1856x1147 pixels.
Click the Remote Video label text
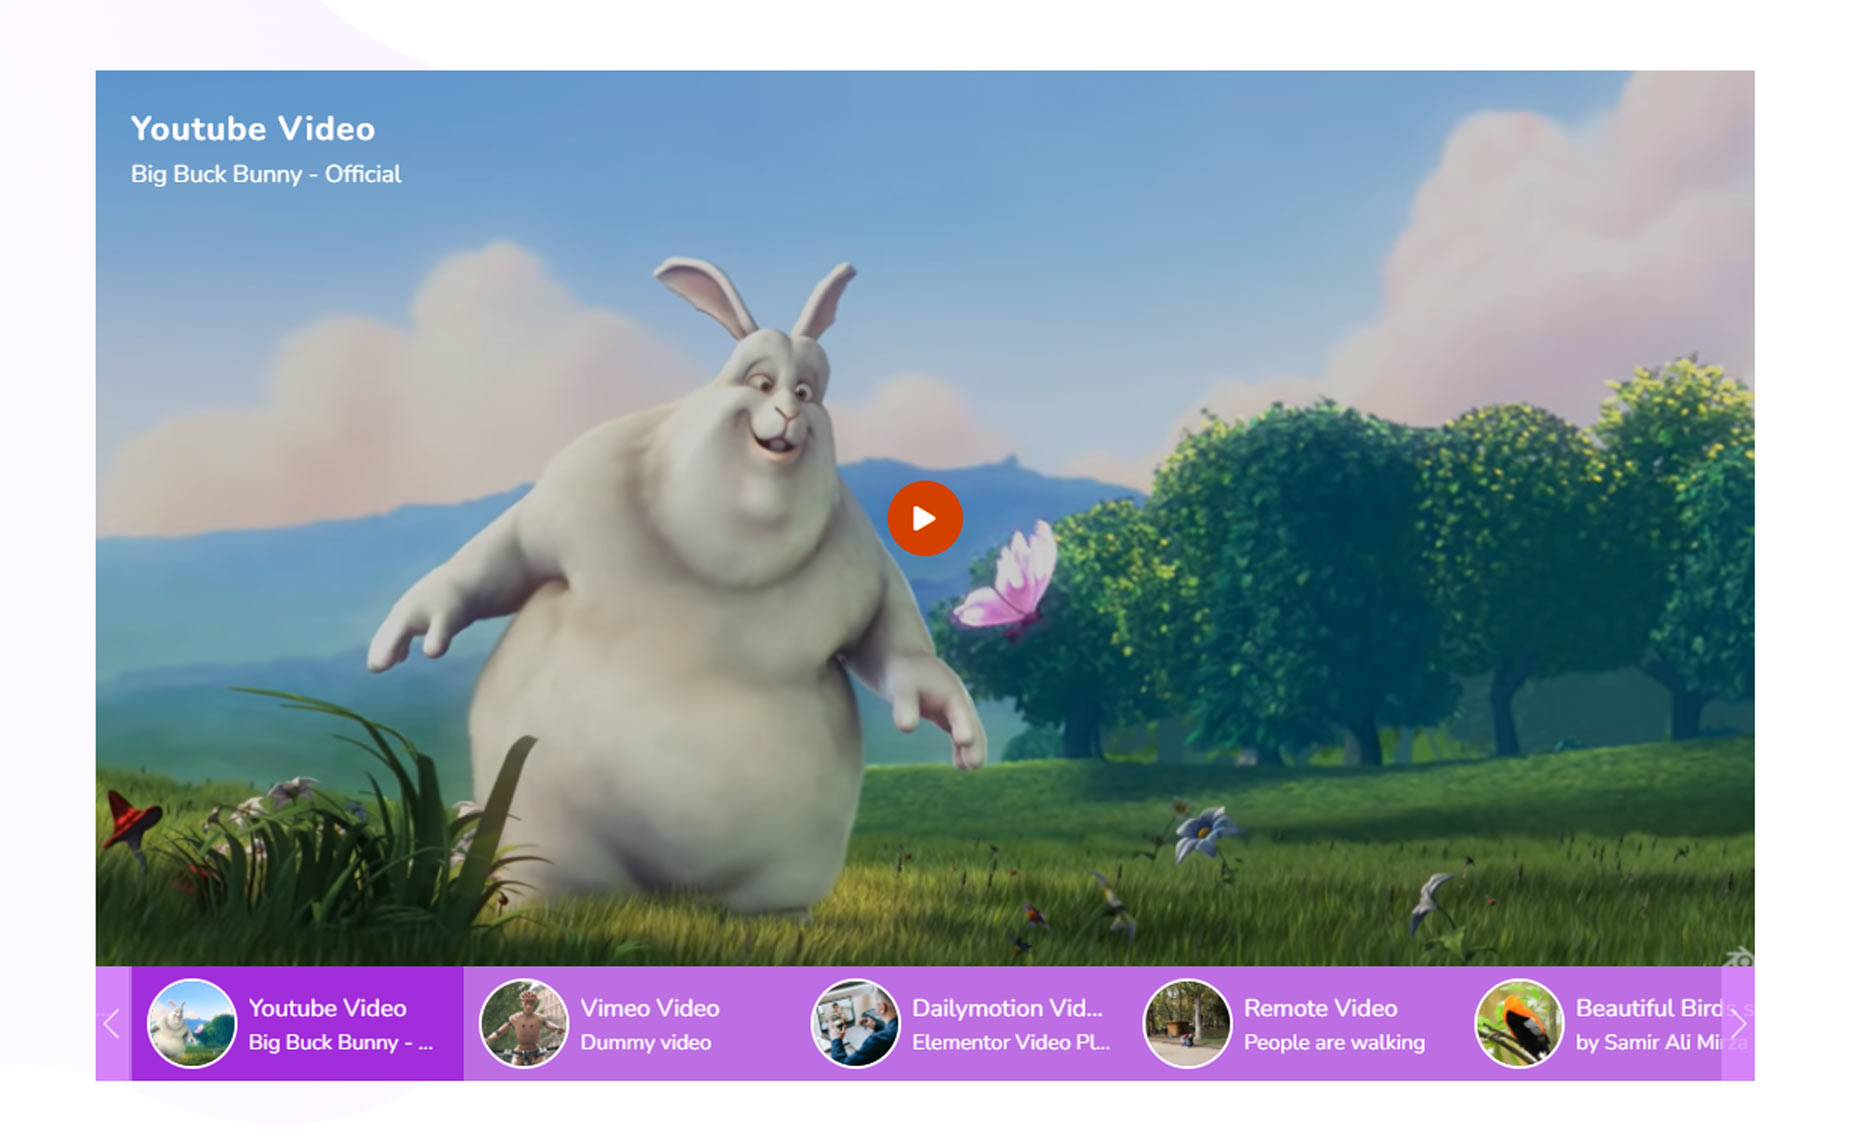coord(1320,1008)
